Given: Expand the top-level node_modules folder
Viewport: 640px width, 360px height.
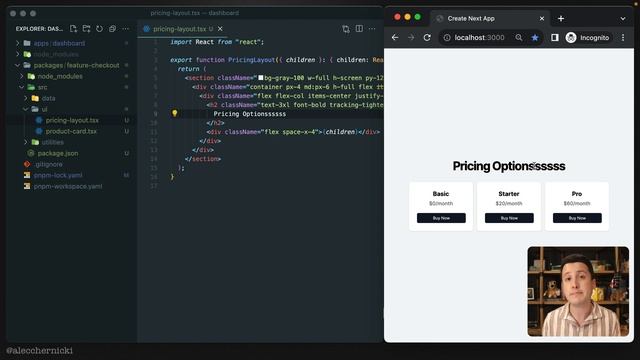Looking at the screenshot, I should tap(56, 54).
